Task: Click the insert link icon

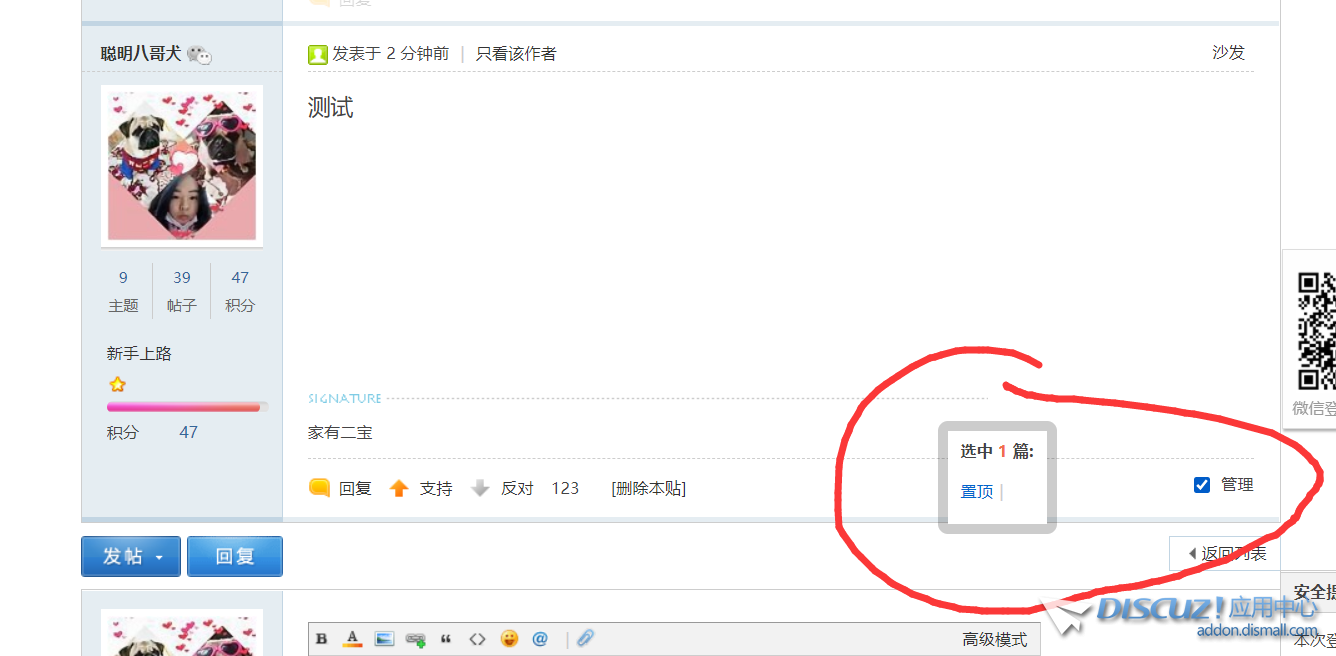Action: click(x=415, y=639)
